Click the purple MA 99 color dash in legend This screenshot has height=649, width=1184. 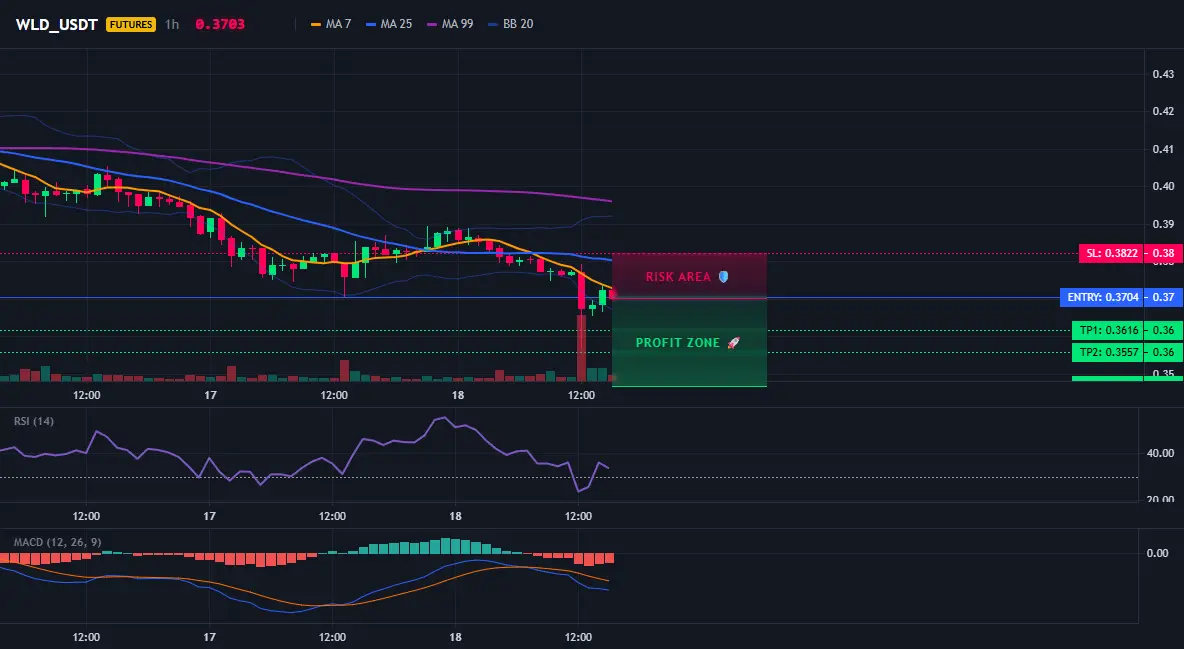point(432,24)
